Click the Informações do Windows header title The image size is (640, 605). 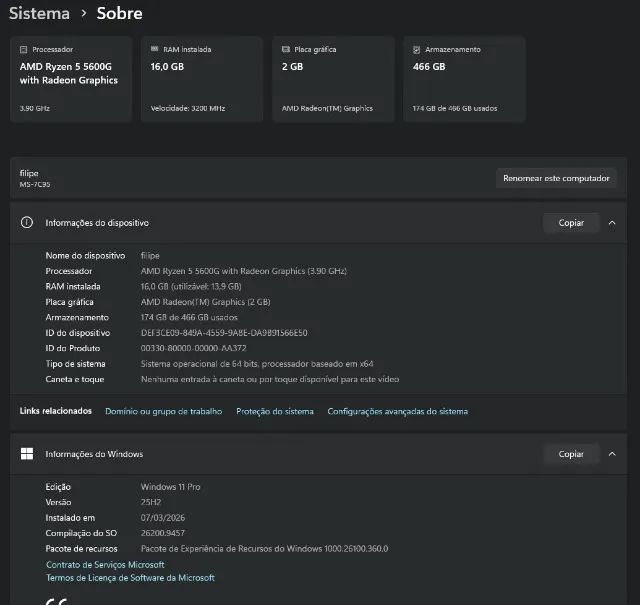point(94,454)
